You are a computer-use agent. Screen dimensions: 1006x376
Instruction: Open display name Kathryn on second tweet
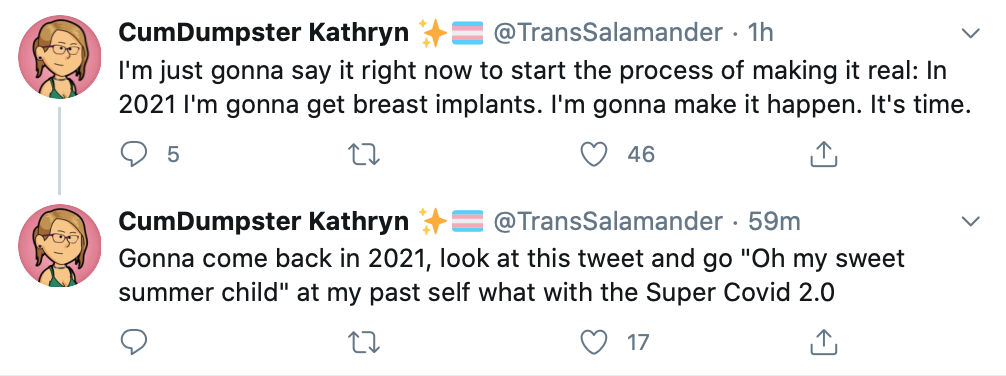coord(264,221)
